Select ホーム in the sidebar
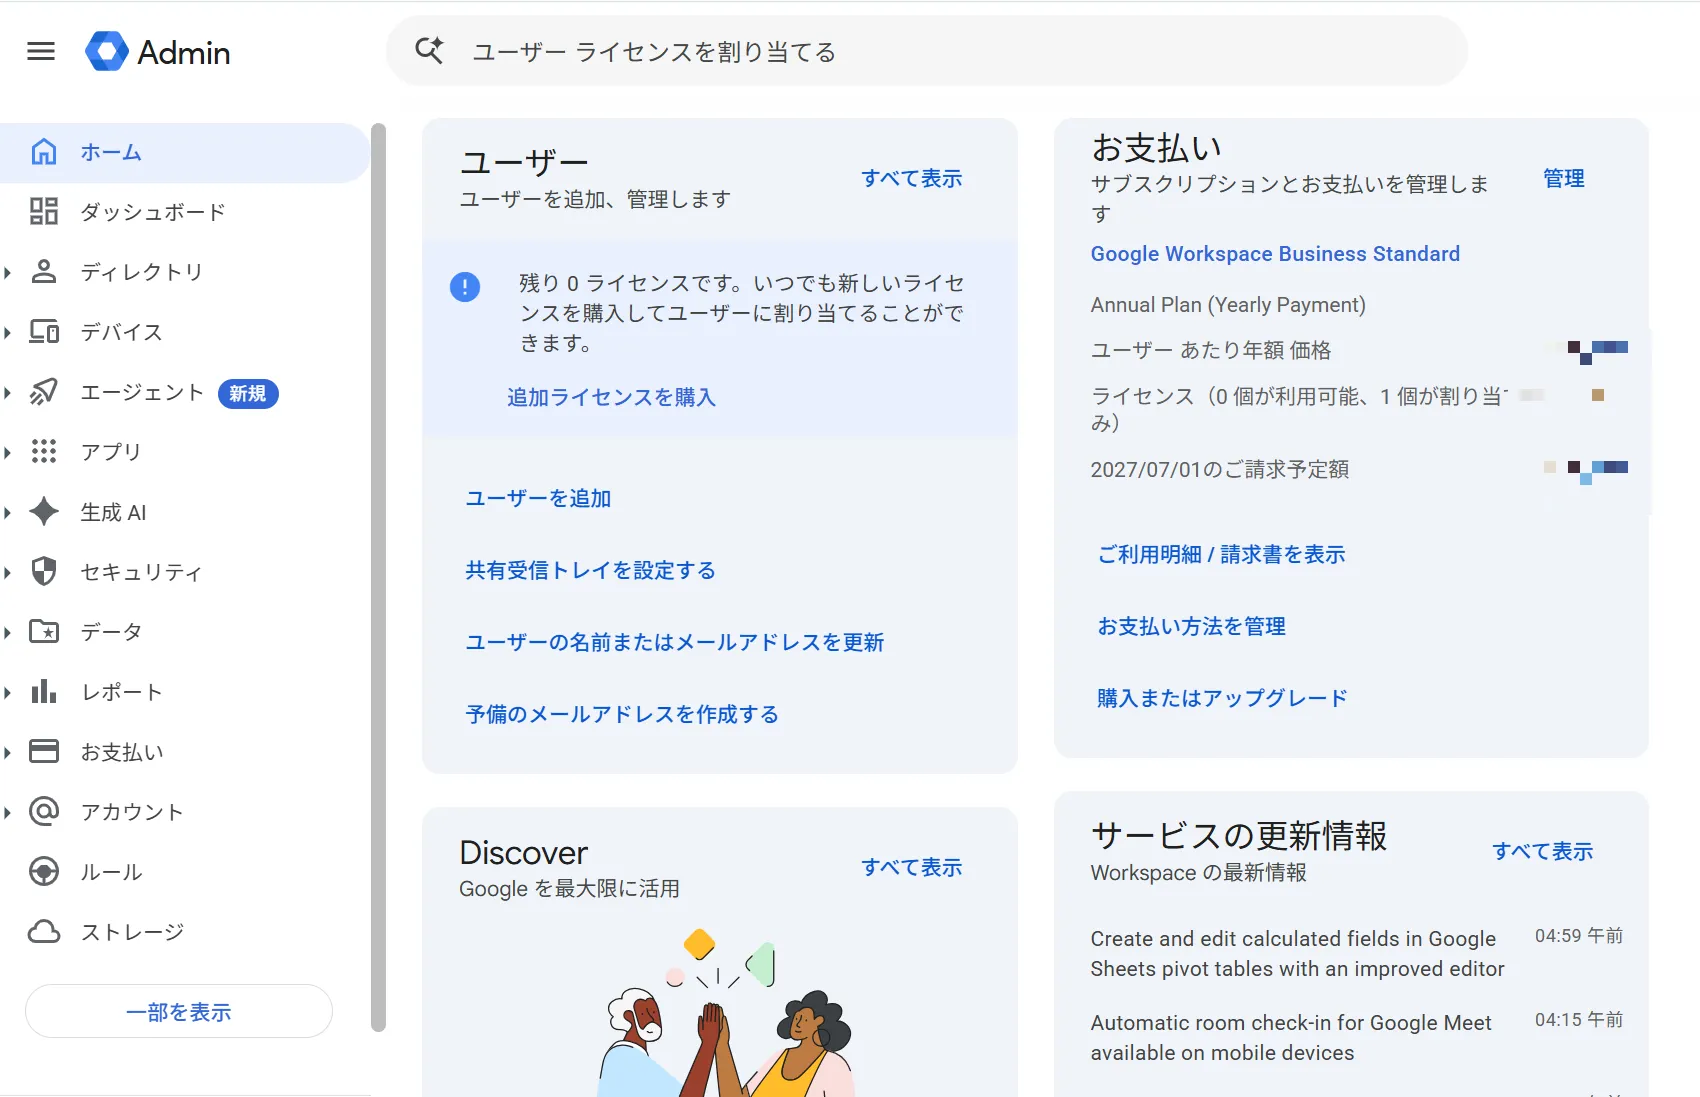Viewport: 1700px width, 1097px height. coord(184,152)
